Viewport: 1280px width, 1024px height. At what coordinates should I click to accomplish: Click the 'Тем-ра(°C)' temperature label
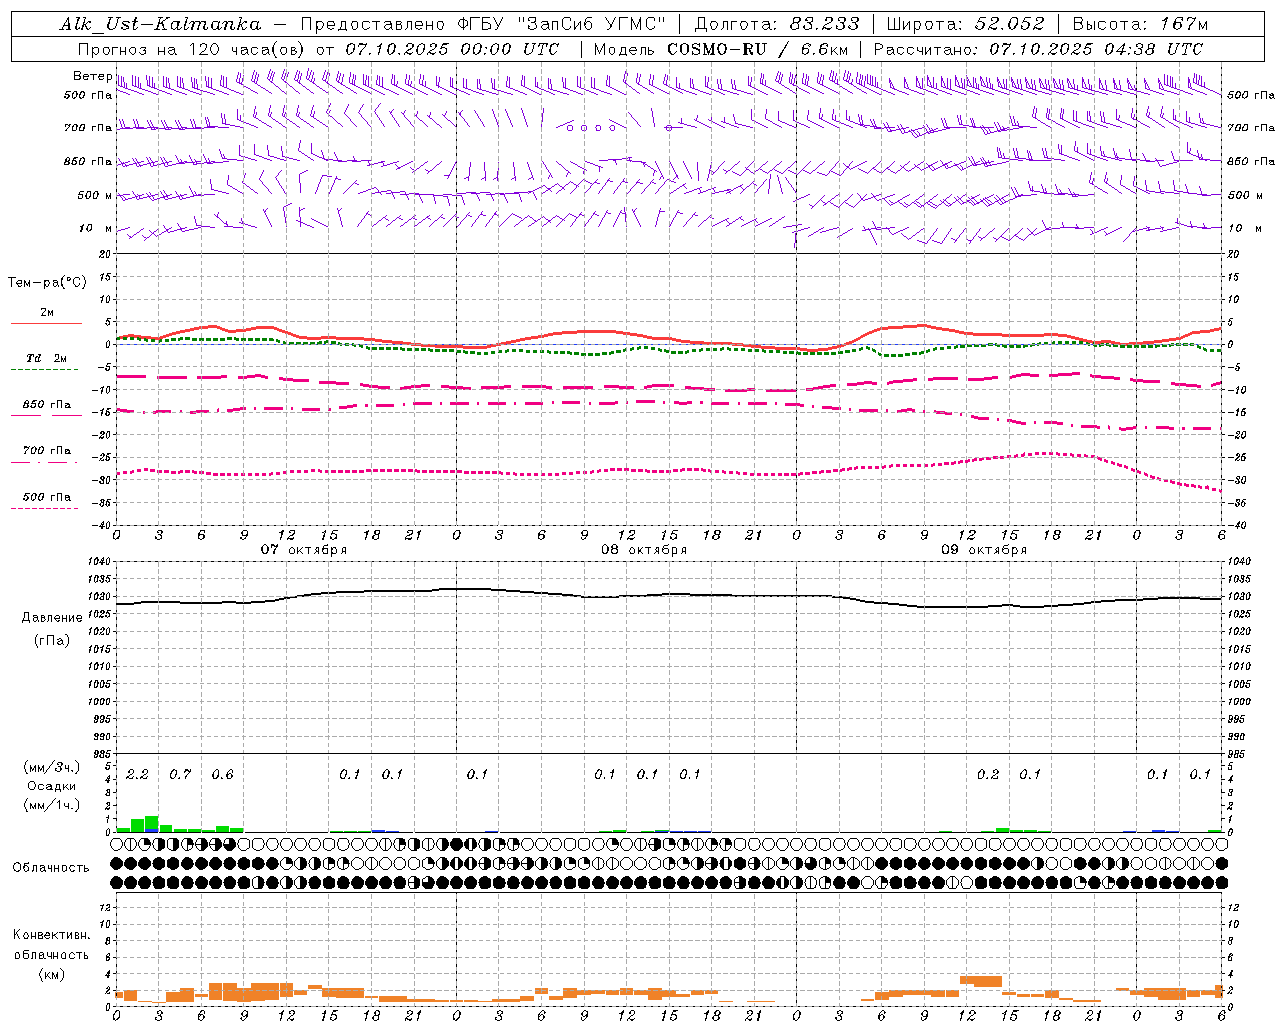(x=47, y=283)
